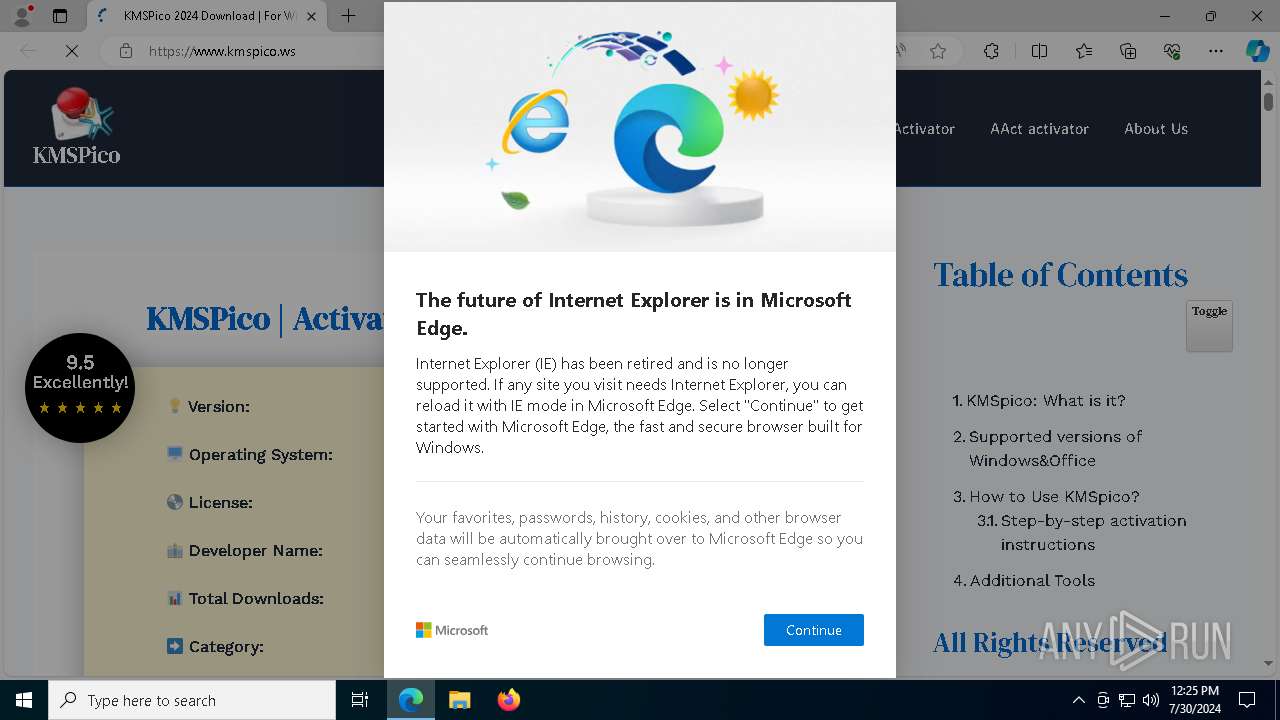View site information via the lock icon
Image resolution: width=1280 pixels, height=720 pixels.
pyautogui.click(x=125, y=51)
